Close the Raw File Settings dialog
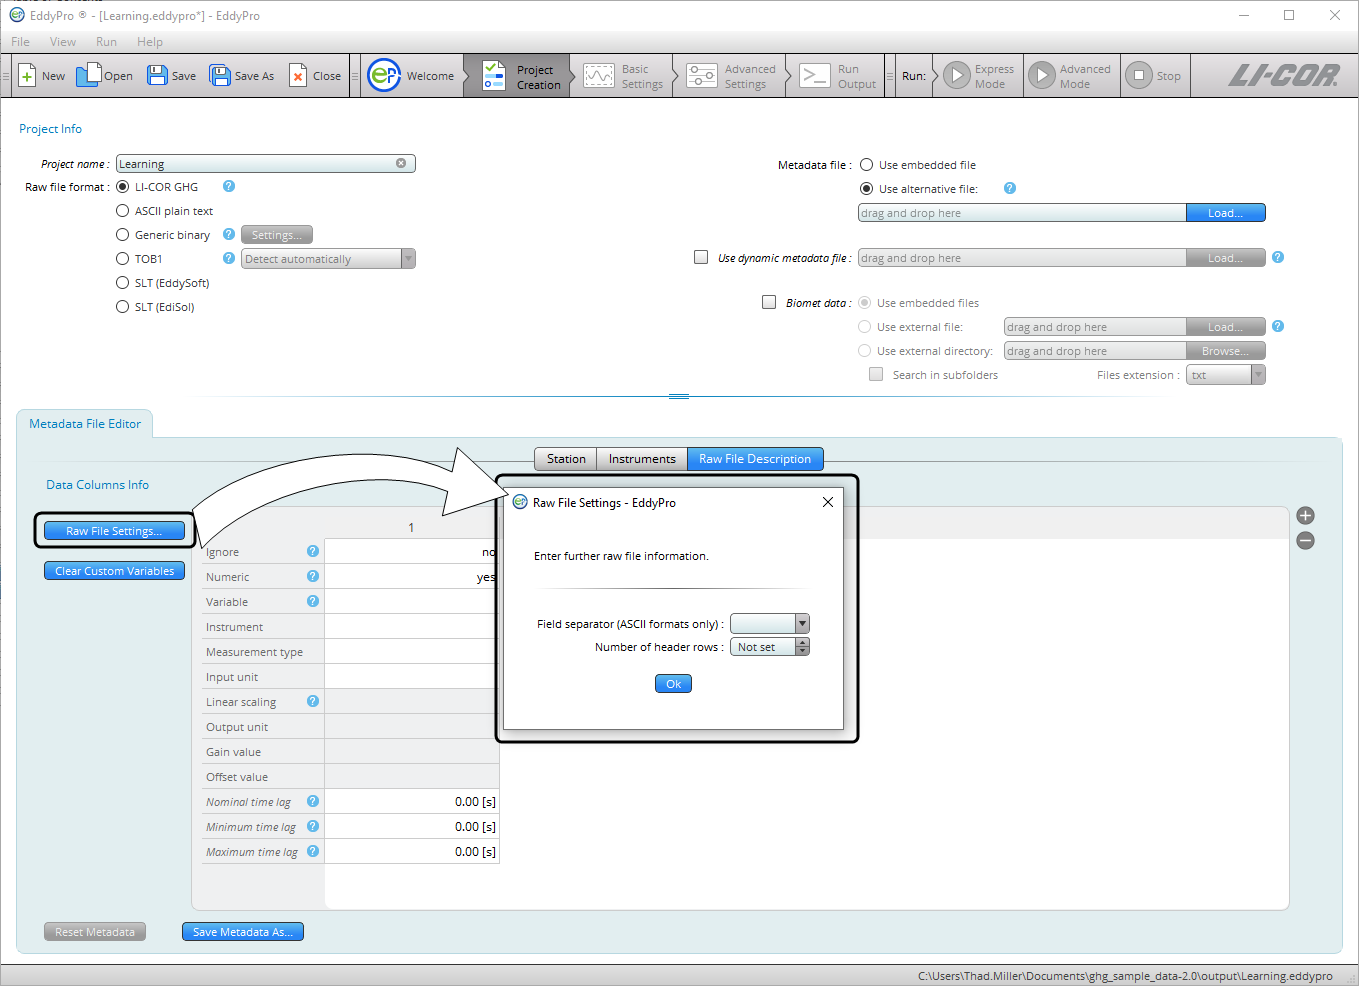The height and width of the screenshot is (986, 1359). pos(828,502)
